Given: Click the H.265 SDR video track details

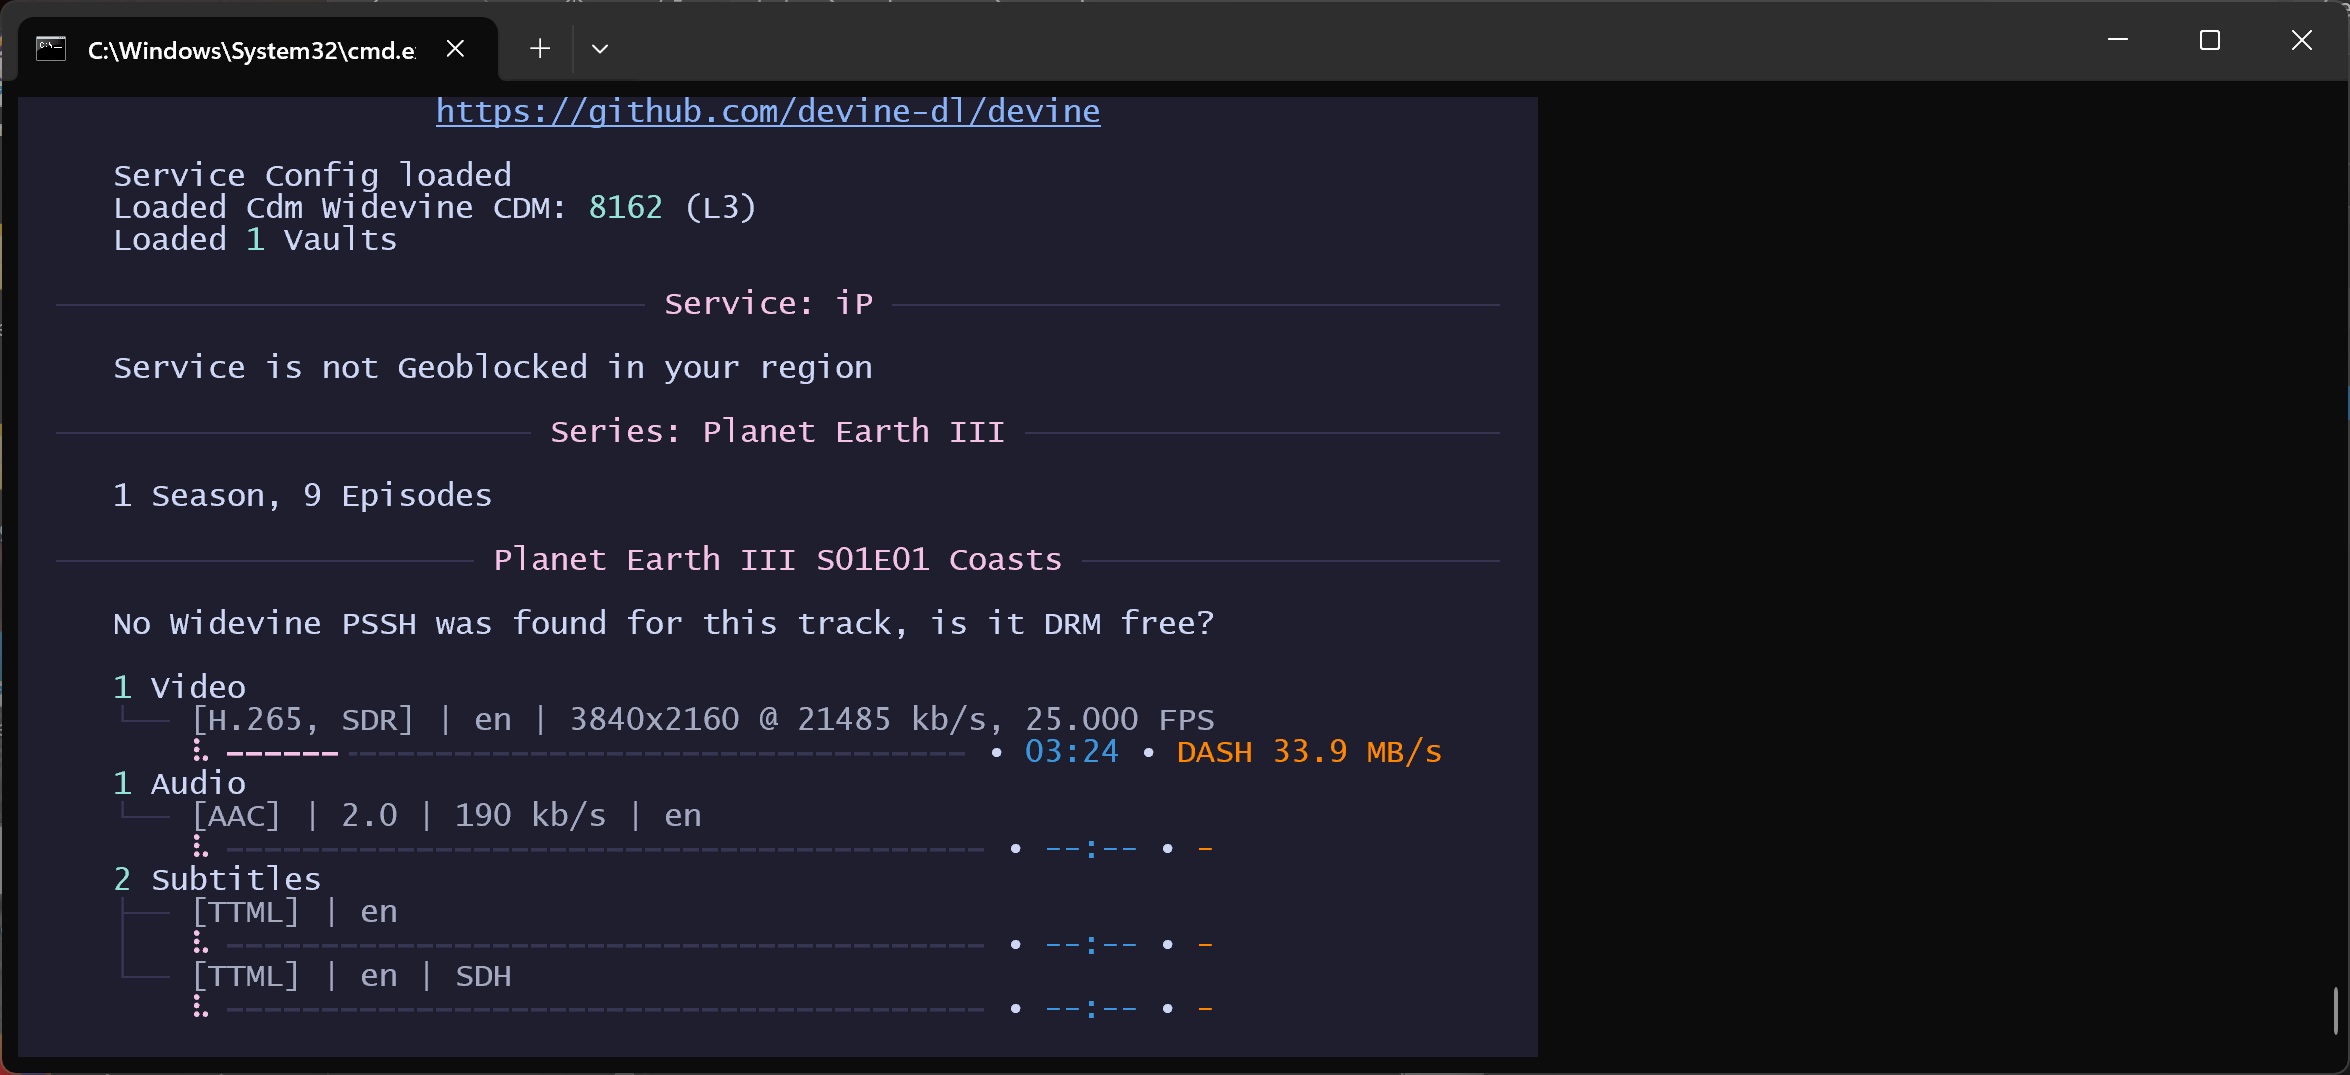Looking at the screenshot, I should click(703, 719).
